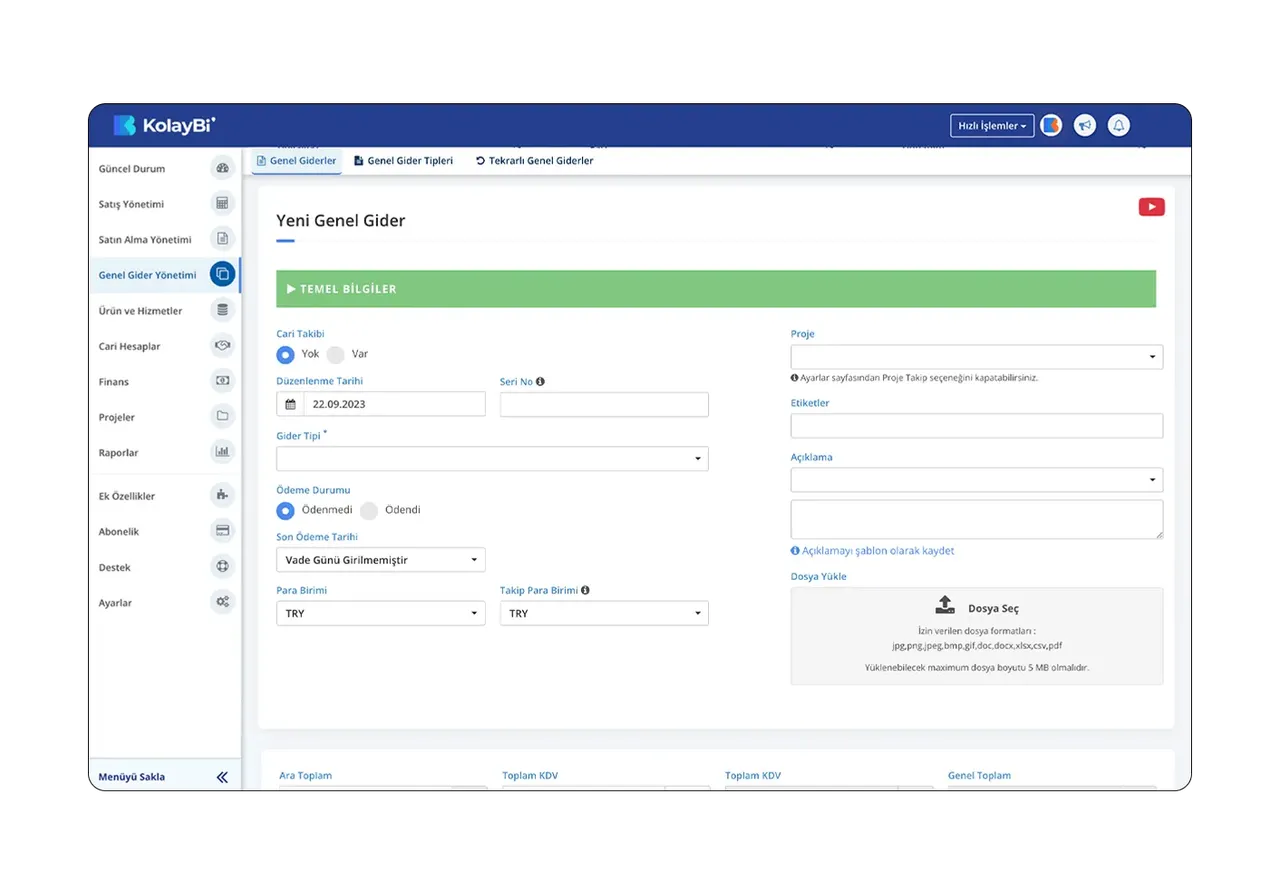Viewport: 1280px width, 870px height.
Task: Switch to the Tekrarlı Genel Giderler tab
Action: click(x=534, y=160)
